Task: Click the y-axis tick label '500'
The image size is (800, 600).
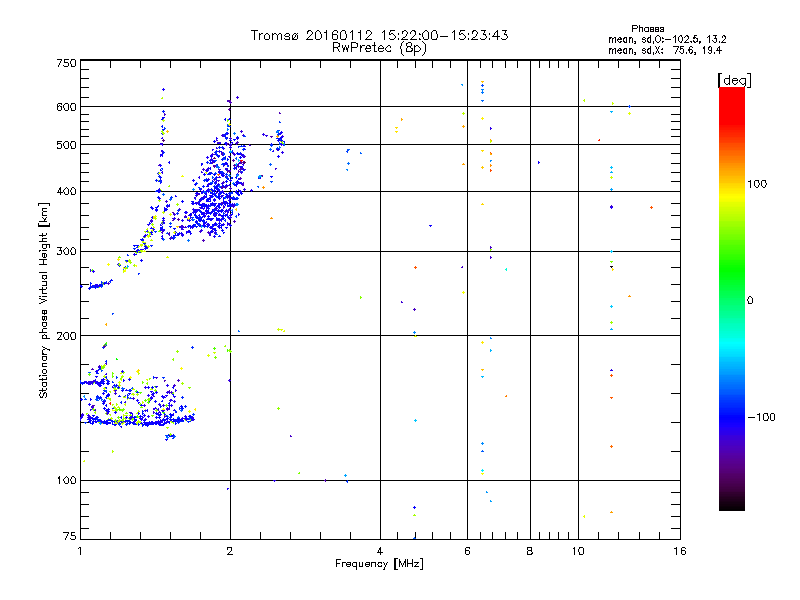Action: [66, 145]
